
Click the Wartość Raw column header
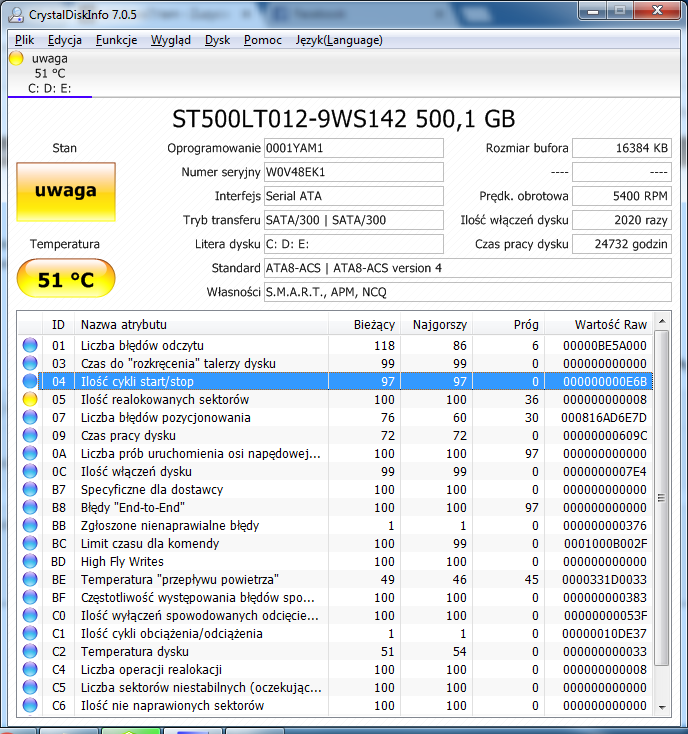coord(599,324)
